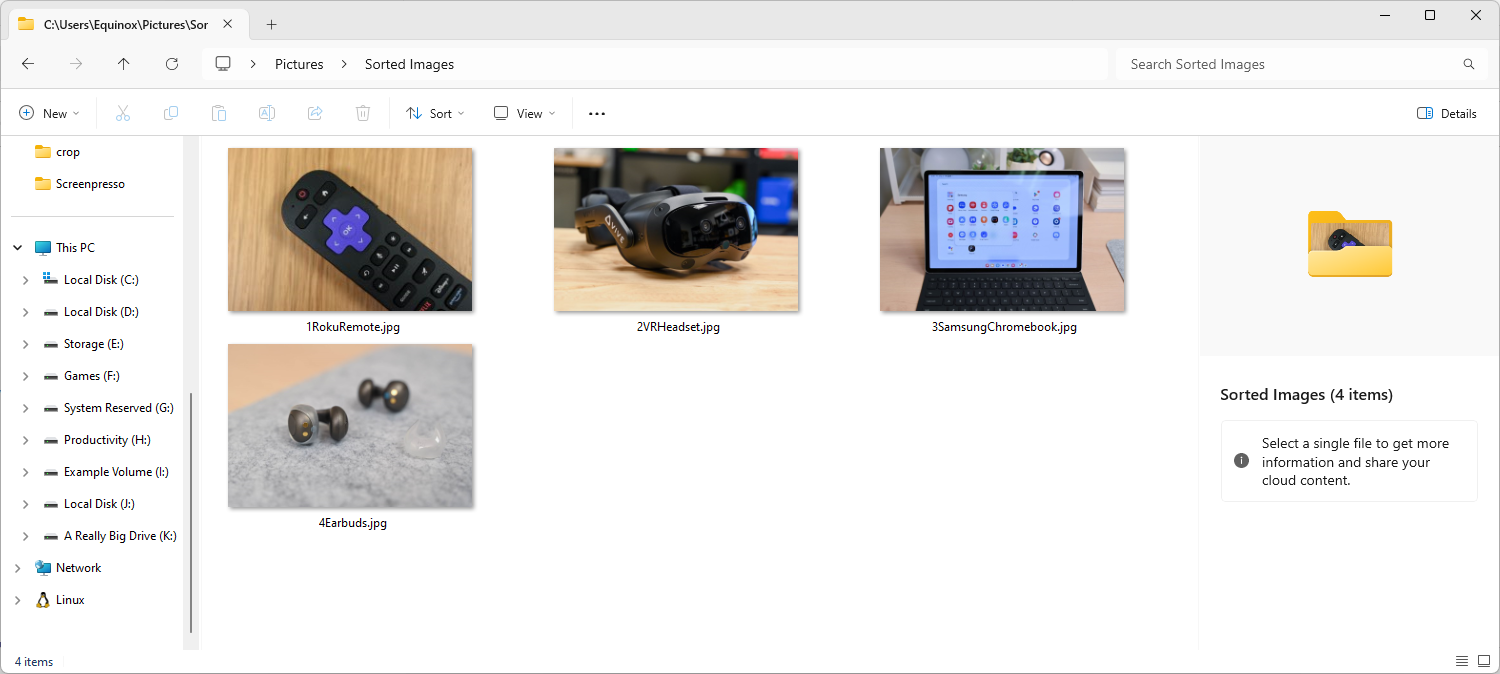Viewport: 1500px width, 674px height.
Task: Click the monitor icon in address bar
Action: pyautogui.click(x=223, y=64)
